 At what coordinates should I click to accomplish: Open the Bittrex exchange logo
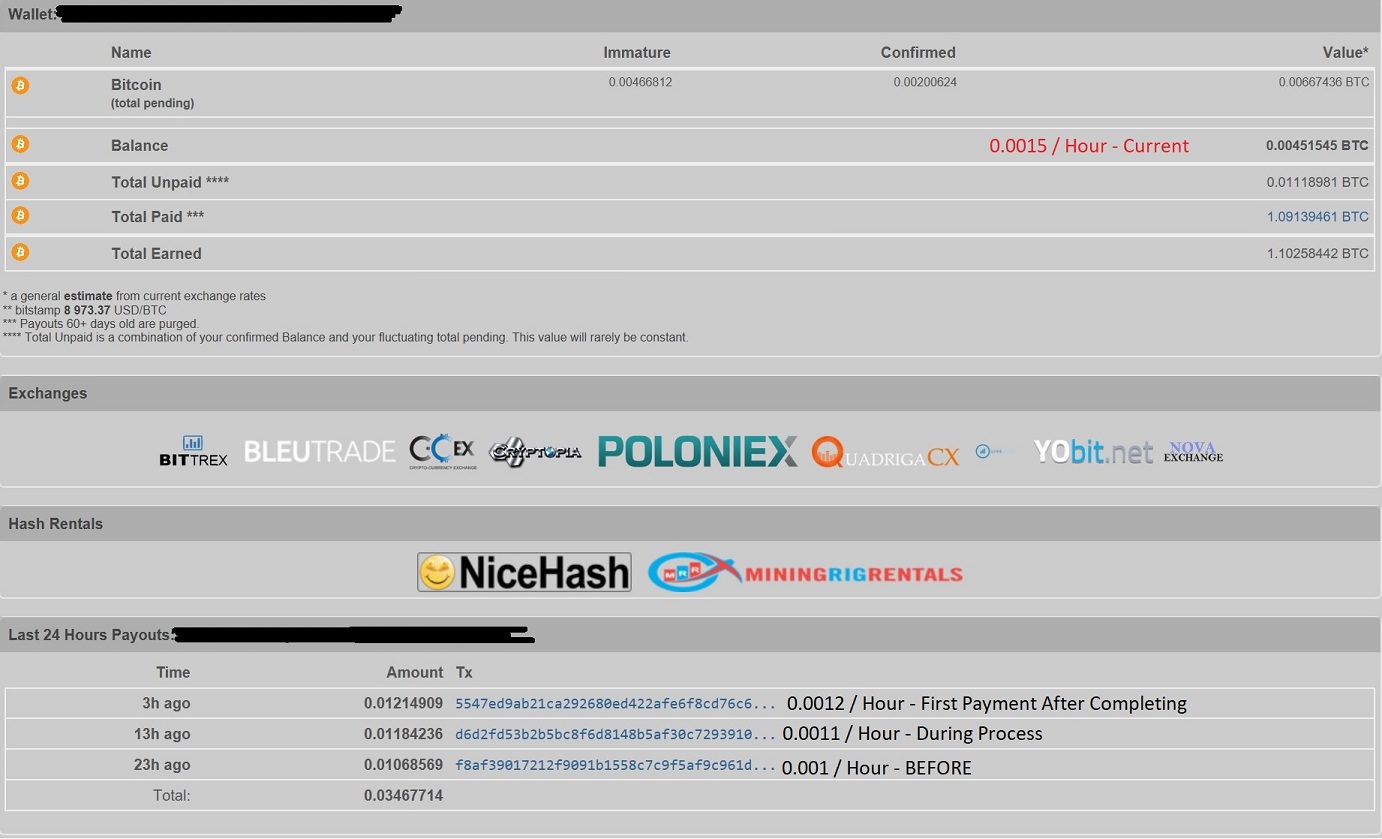pos(193,451)
